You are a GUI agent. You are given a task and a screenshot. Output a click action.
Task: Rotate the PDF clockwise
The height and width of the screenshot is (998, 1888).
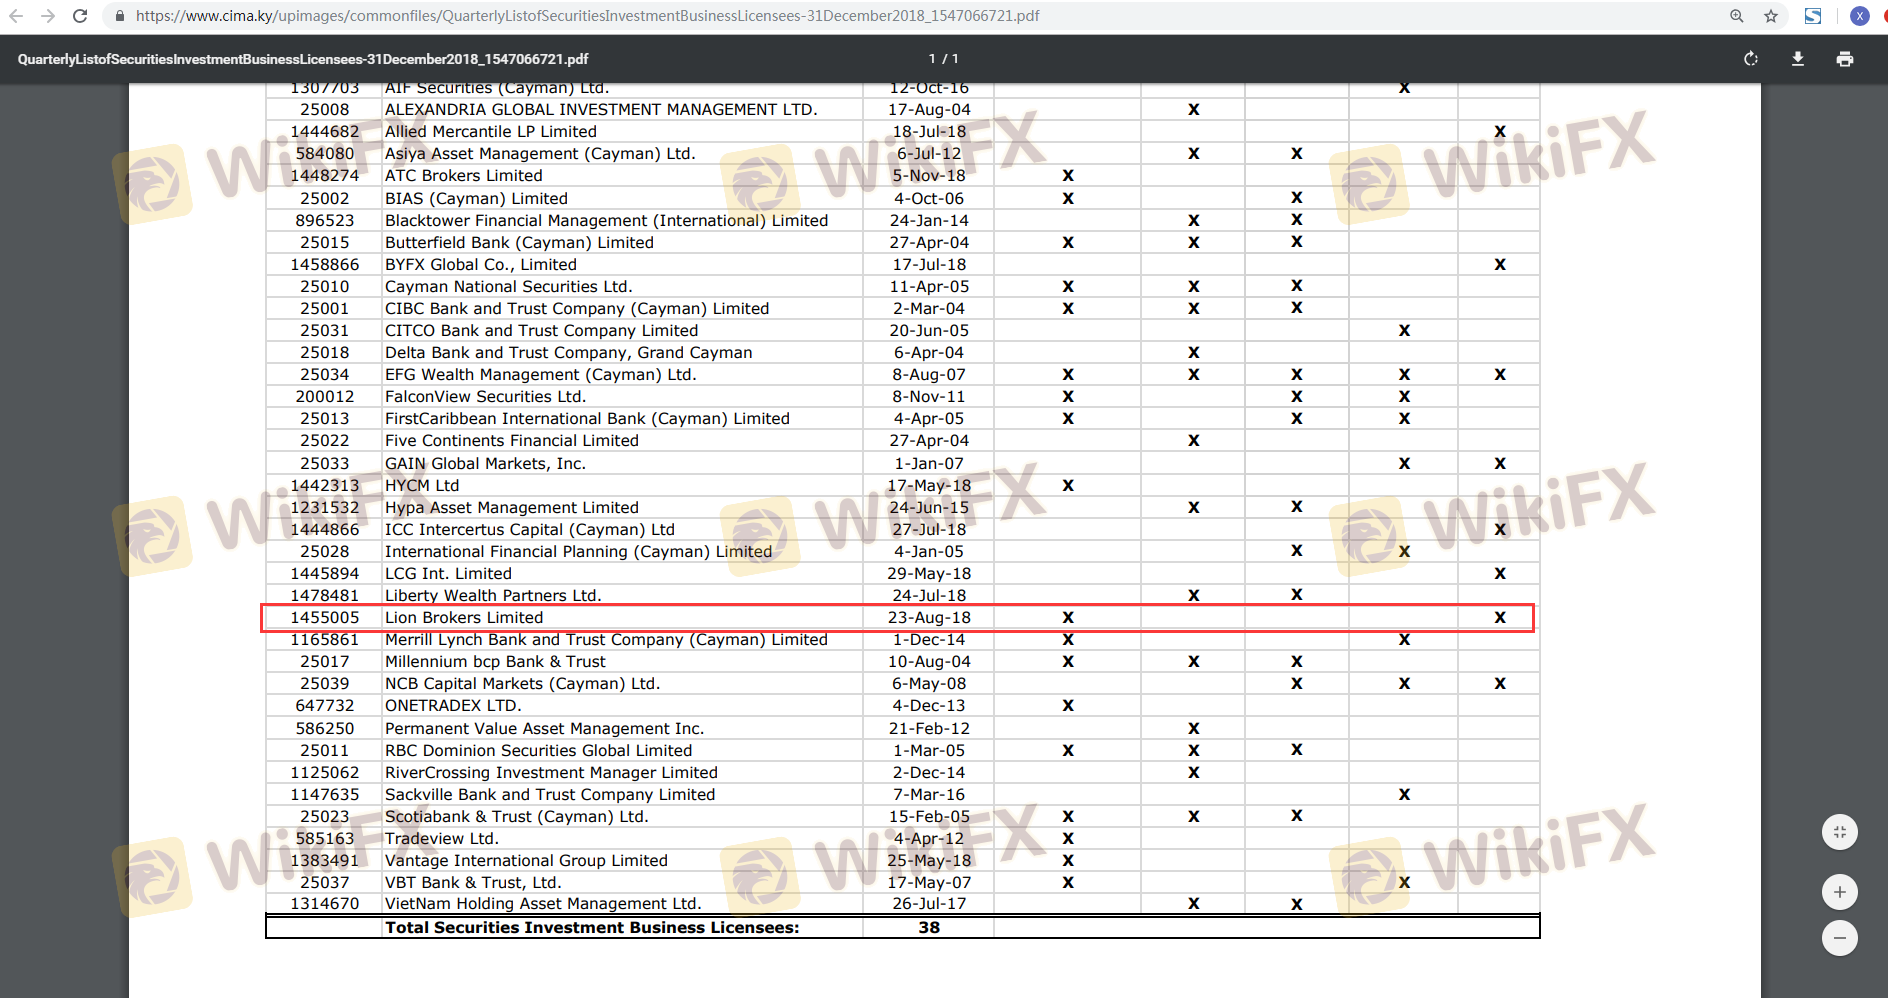[x=1751, y=59]
